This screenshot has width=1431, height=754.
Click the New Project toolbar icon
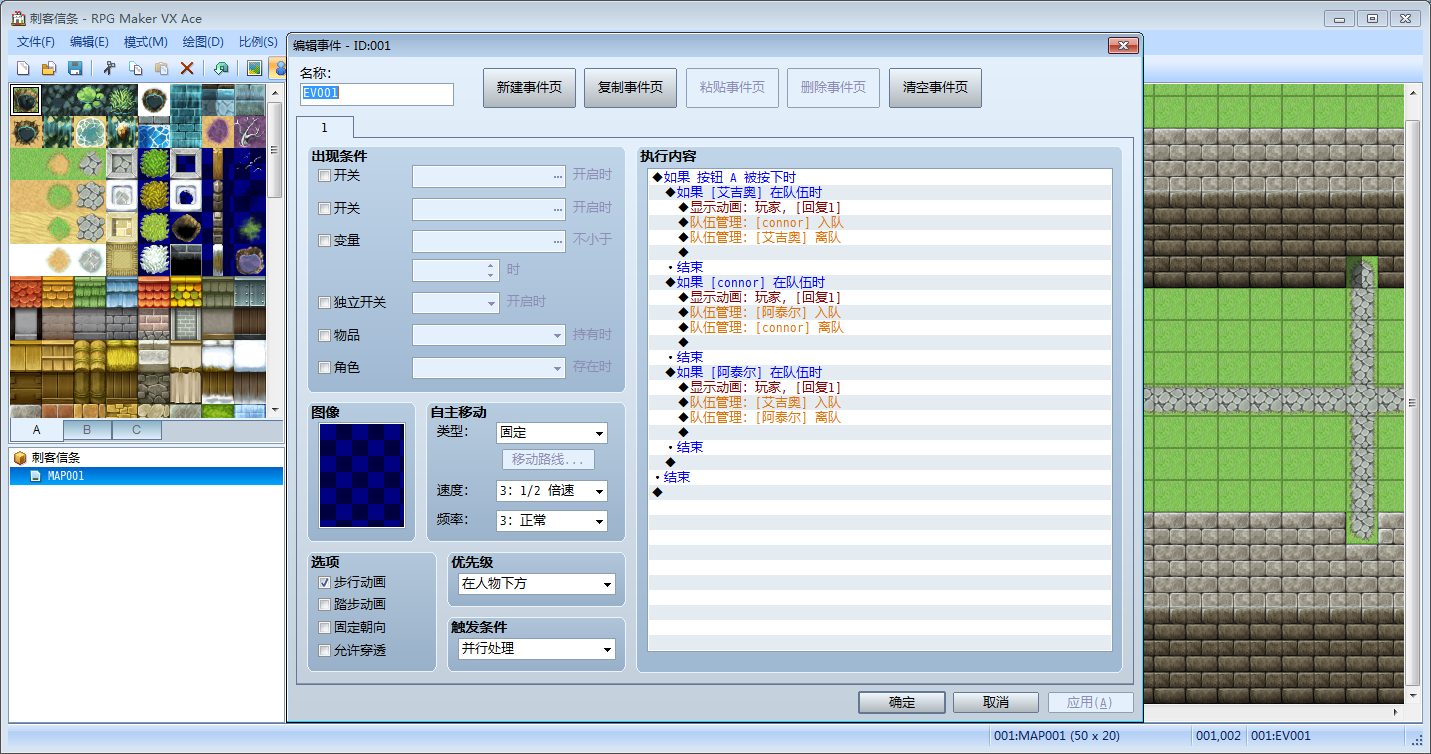click(x=22, y=68)
